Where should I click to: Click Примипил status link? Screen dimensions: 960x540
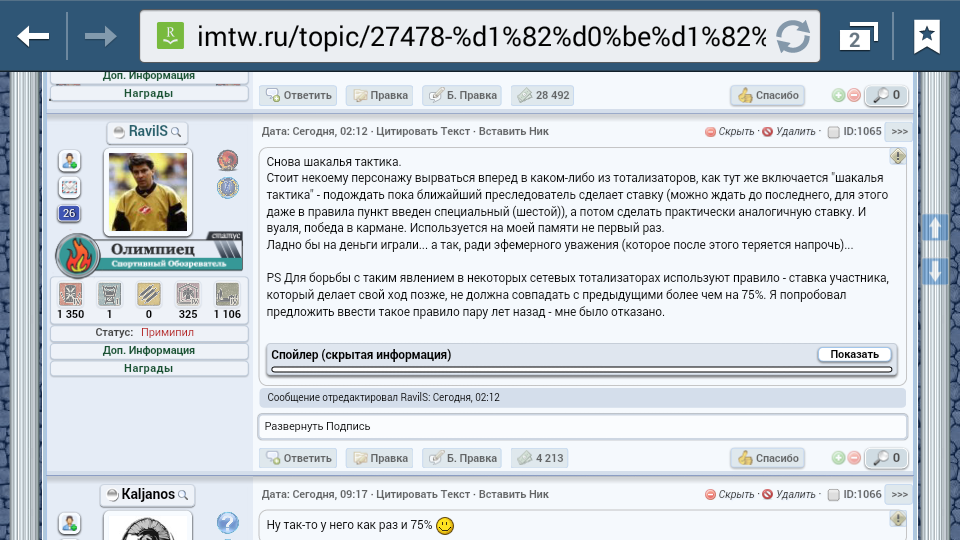[167, 332]
